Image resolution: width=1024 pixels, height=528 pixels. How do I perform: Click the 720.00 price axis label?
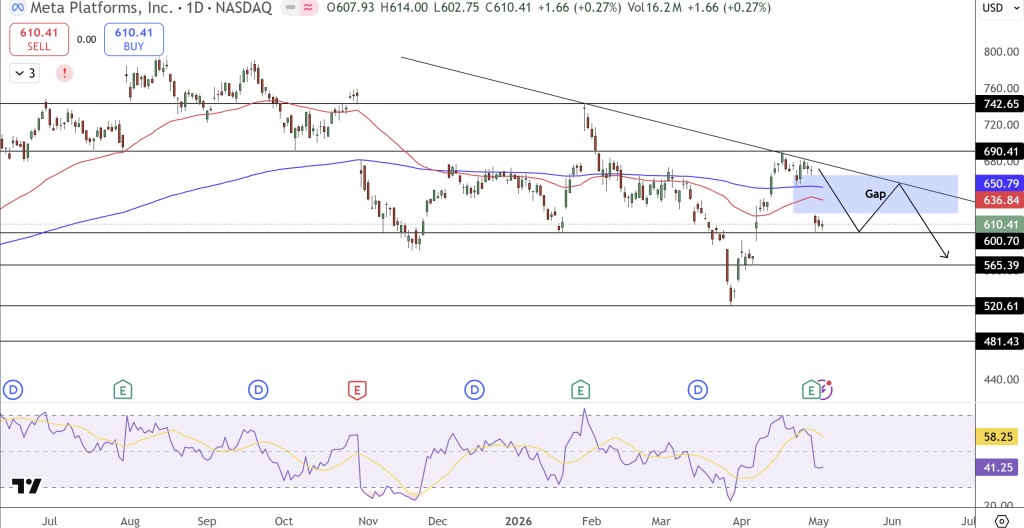[x=999, y=125]
